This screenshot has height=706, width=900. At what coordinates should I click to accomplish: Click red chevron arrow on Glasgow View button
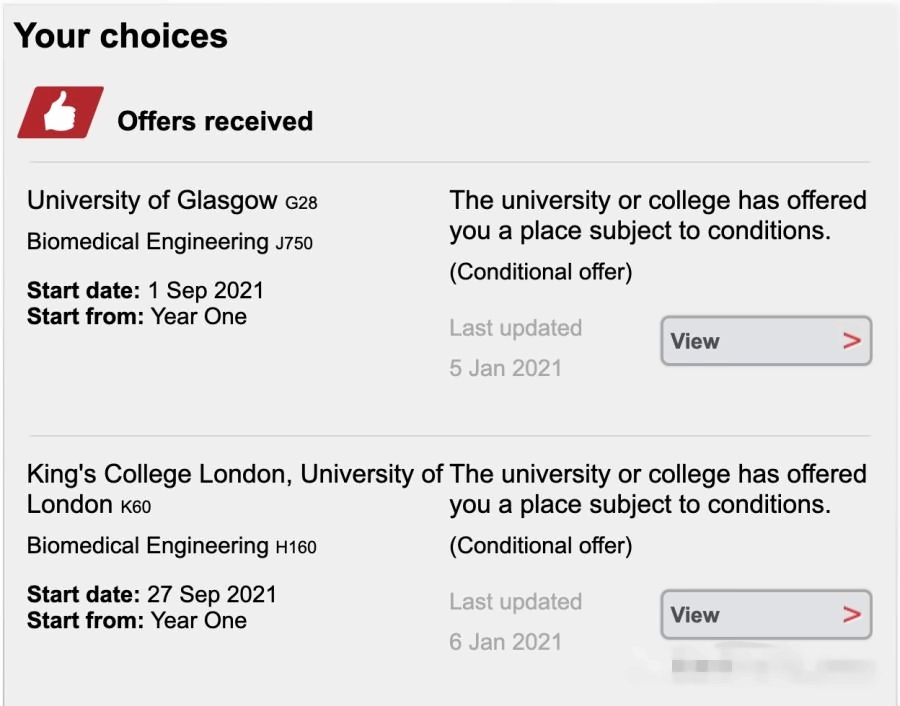tap(852, 341)
